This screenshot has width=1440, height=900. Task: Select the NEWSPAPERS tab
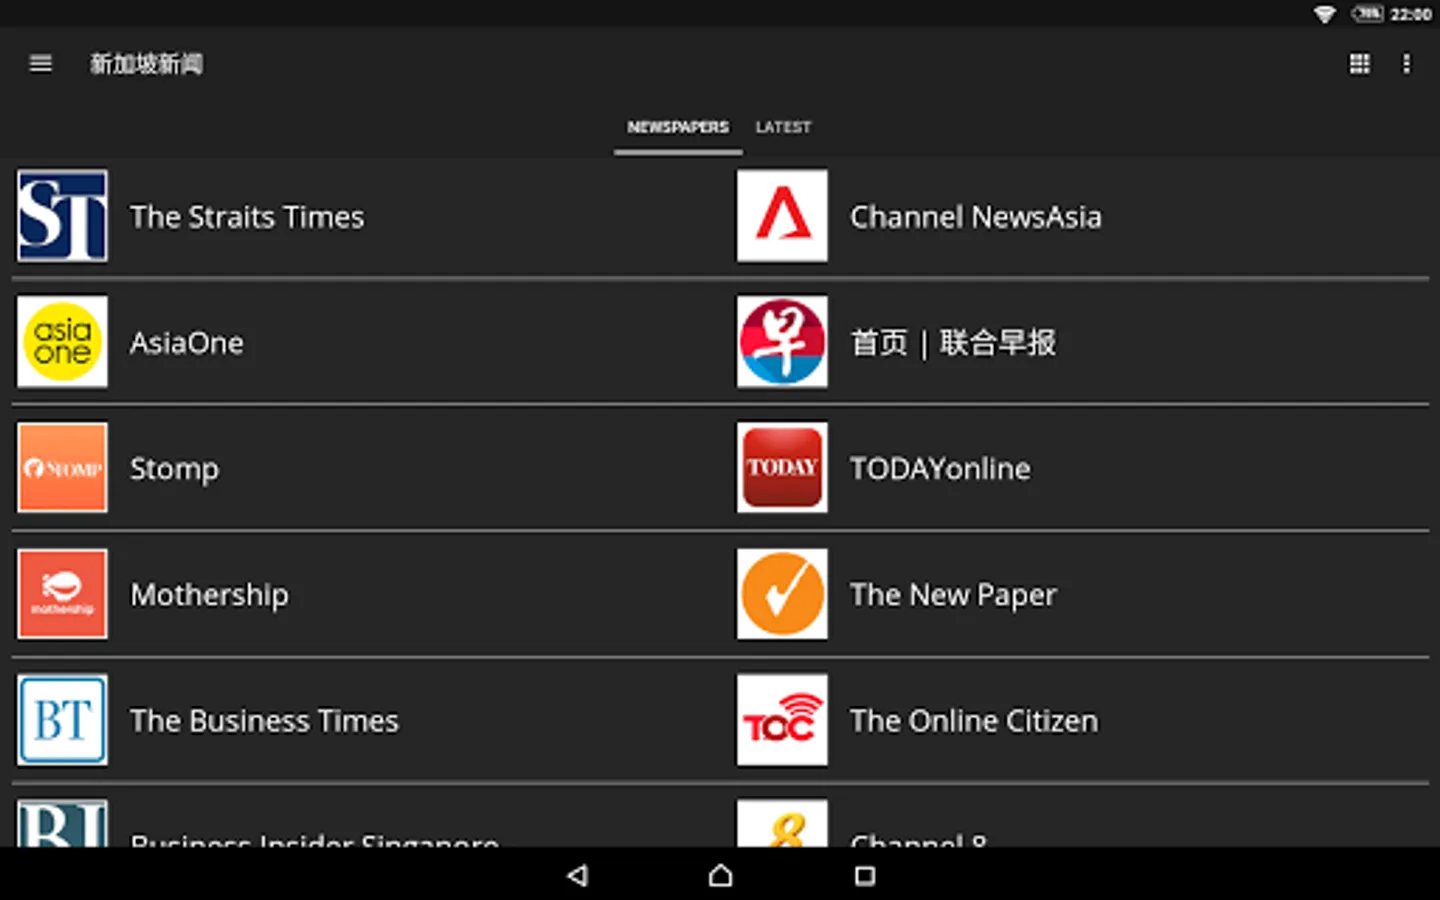tap(678, 127)
